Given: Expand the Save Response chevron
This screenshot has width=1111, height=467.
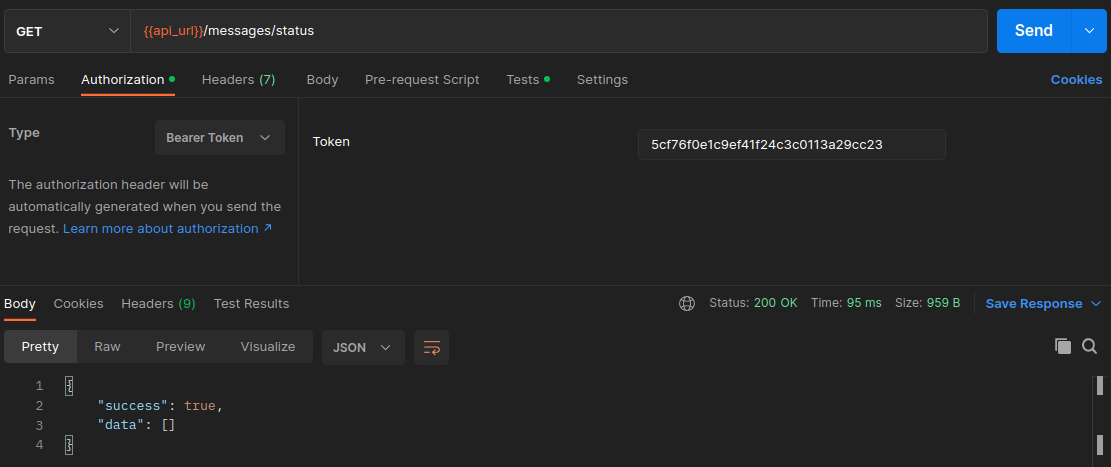Looking at the screenshot, I should [1096, 303].
